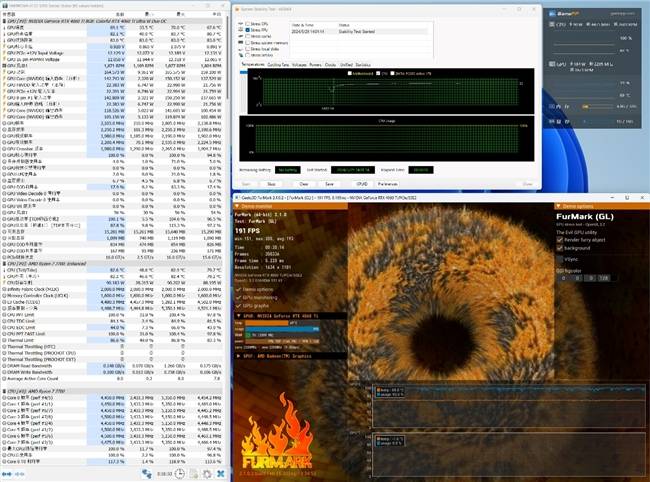Click the FurMark GPU usage blue bar
650x482 pixels.
point(282,329)
